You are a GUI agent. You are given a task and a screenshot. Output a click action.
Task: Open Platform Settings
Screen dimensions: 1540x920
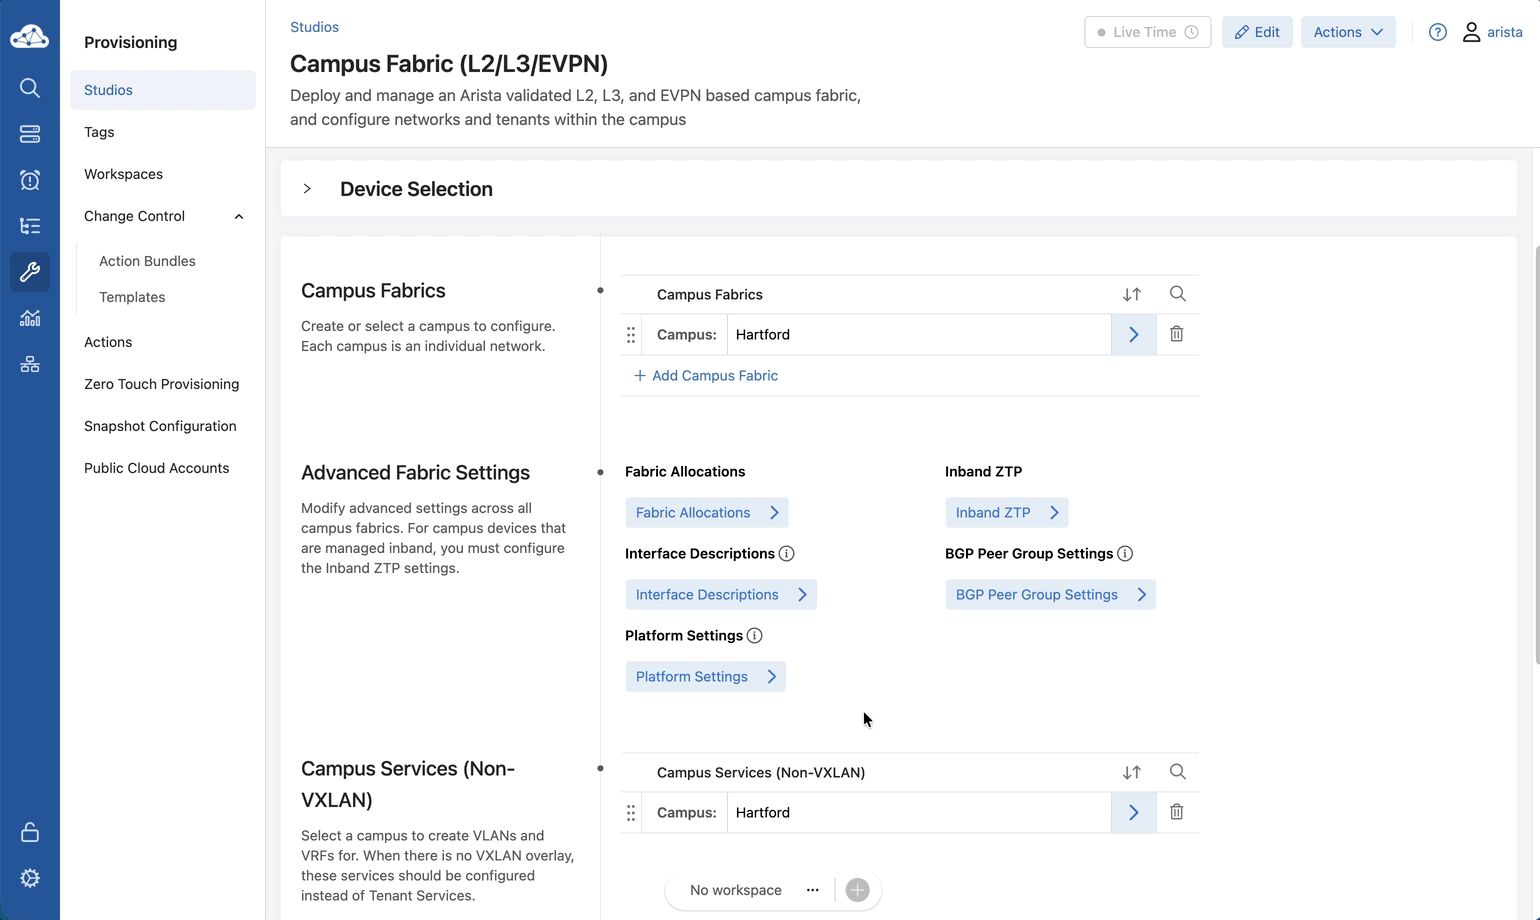[x=706, y=677]
